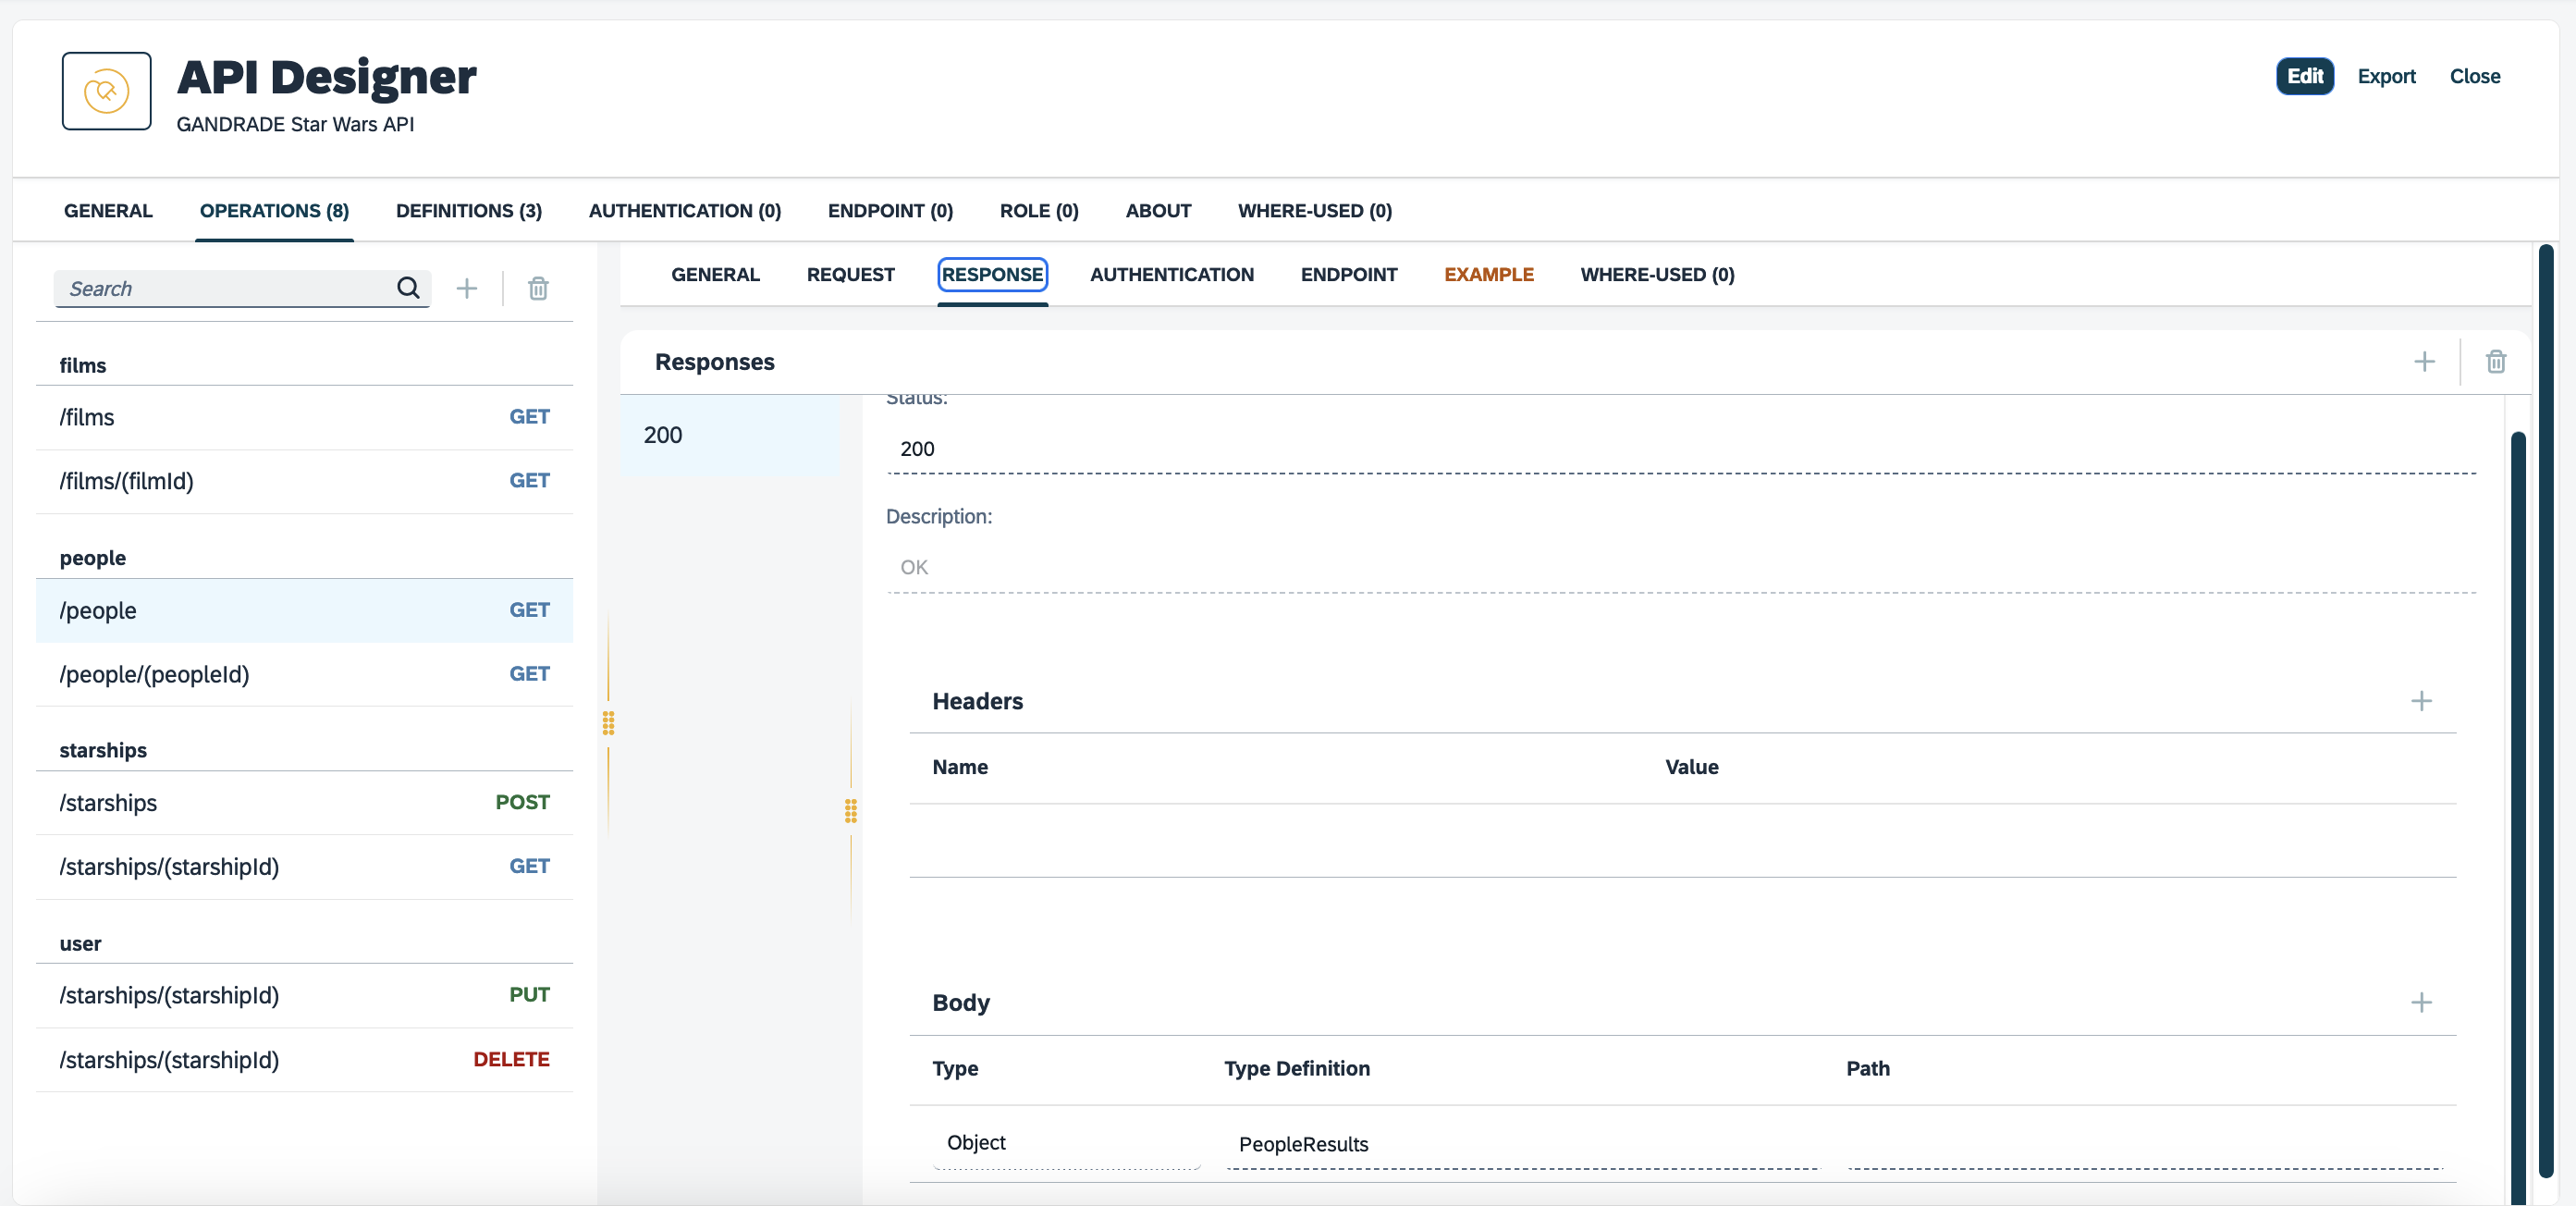
Task: Toggle the WHERE-USED tab panel
Action: pos(1654,273)
